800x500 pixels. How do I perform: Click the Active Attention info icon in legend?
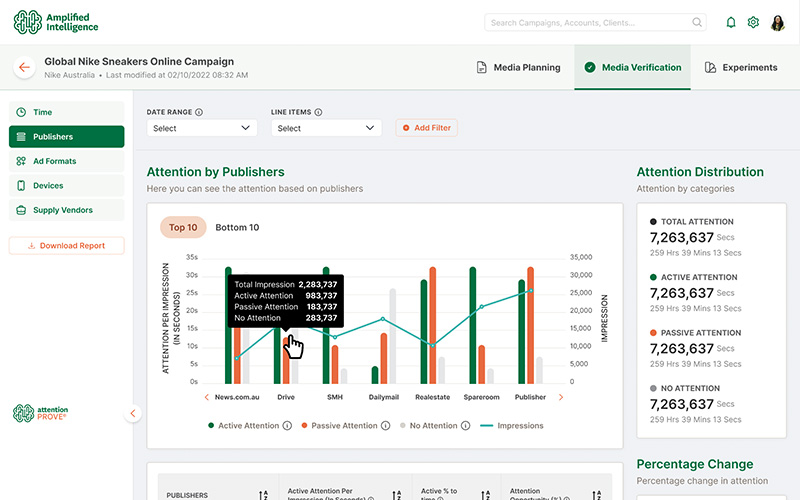[287, 426]
